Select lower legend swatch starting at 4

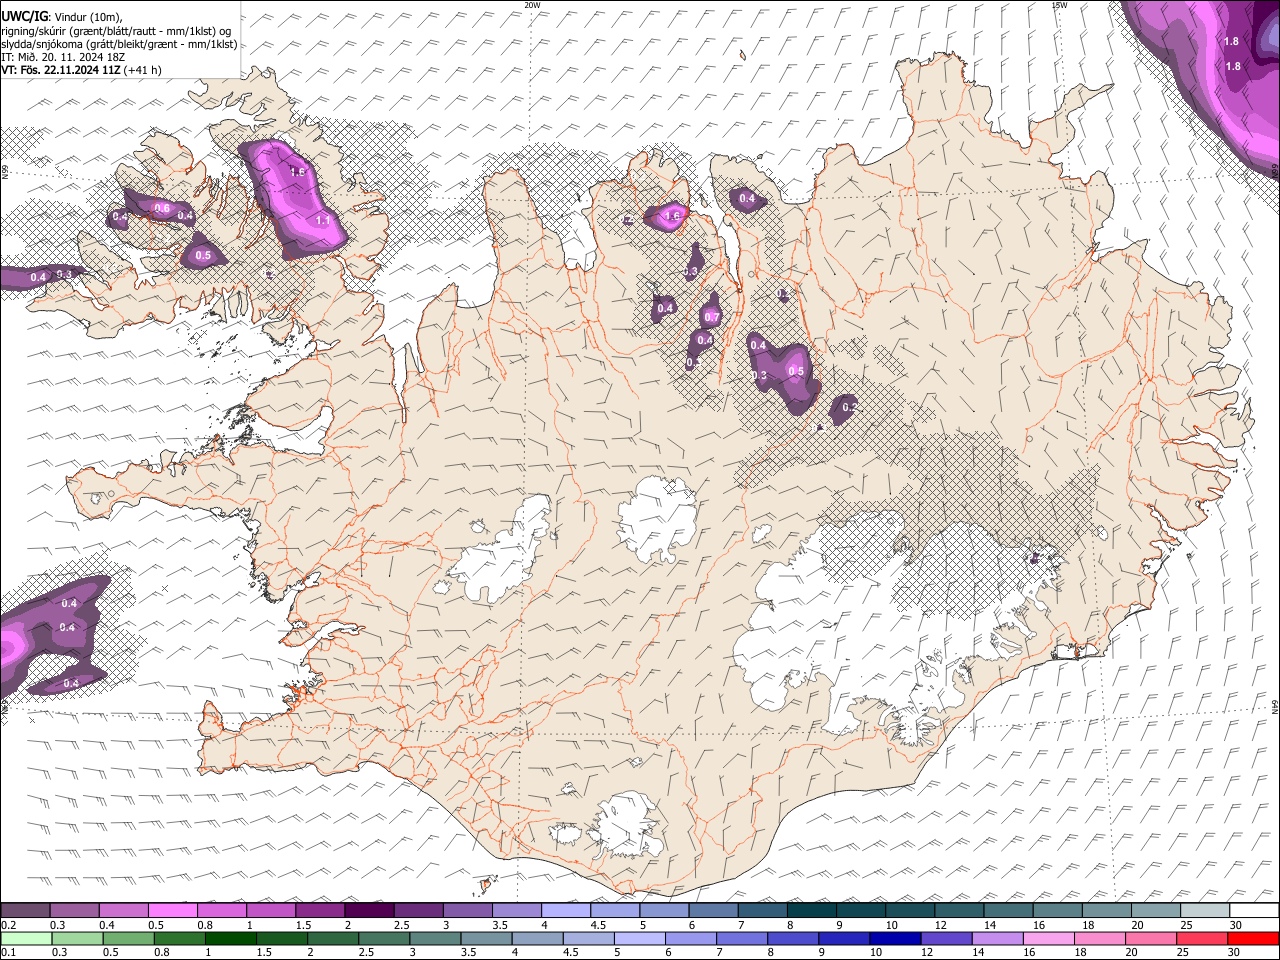pyautogui.click(x=537, y=938)
